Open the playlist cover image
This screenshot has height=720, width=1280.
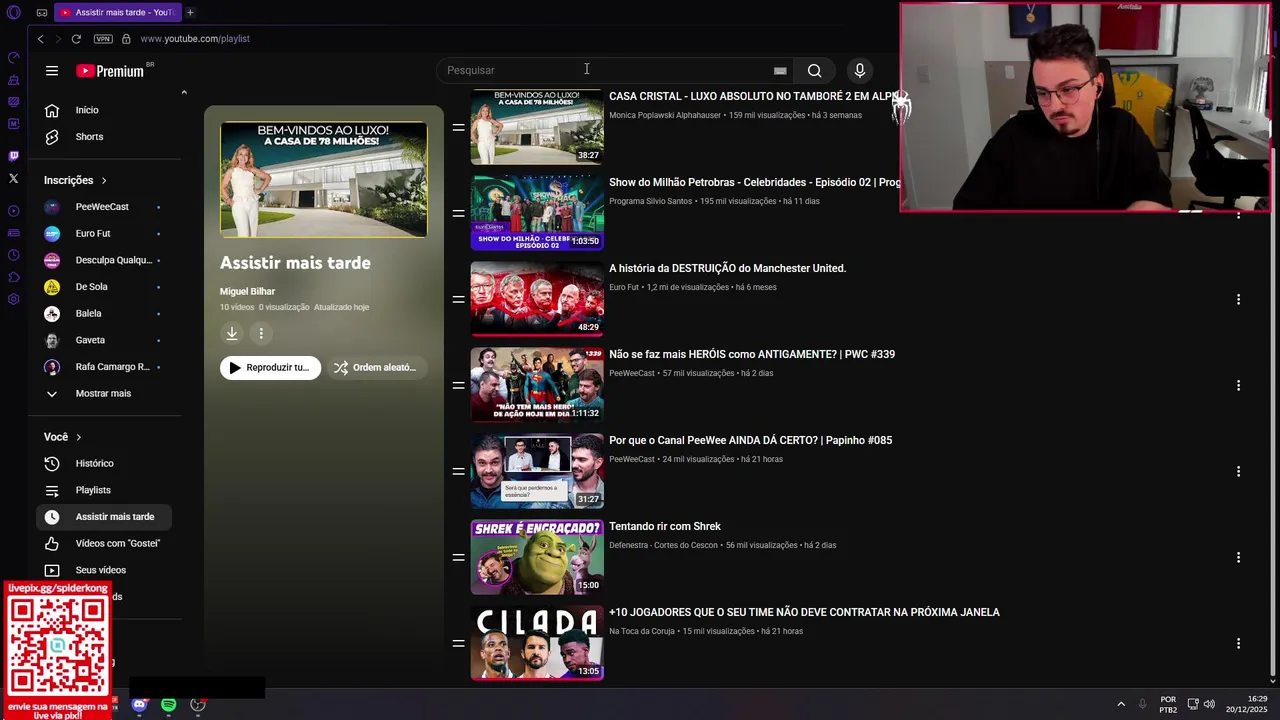324,179
